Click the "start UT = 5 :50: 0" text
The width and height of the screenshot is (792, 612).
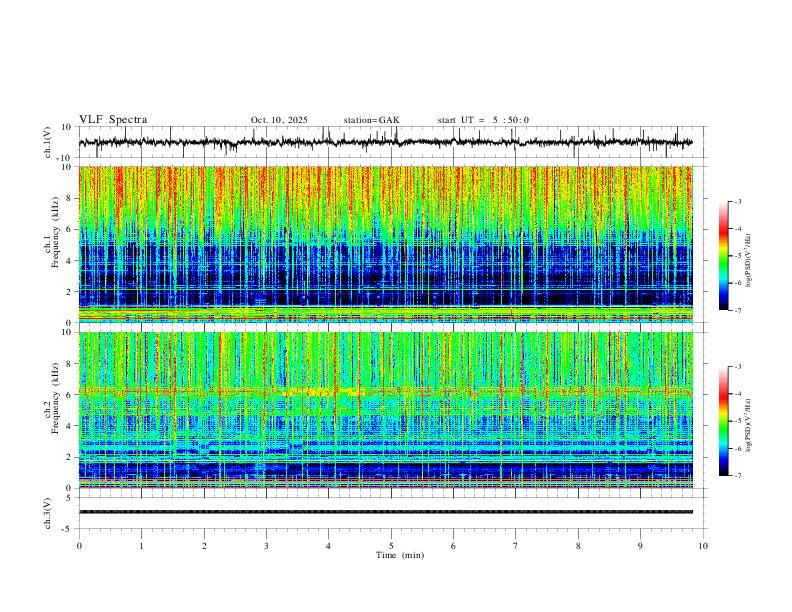click(x=483, y=120)
